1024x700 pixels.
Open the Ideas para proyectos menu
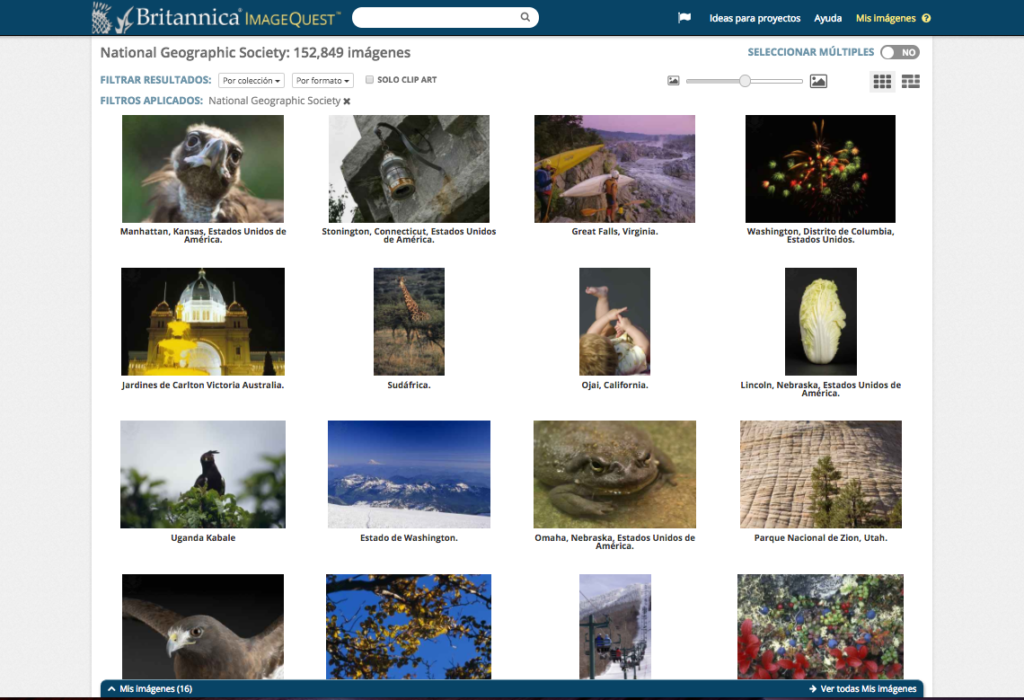coord(754,17)
